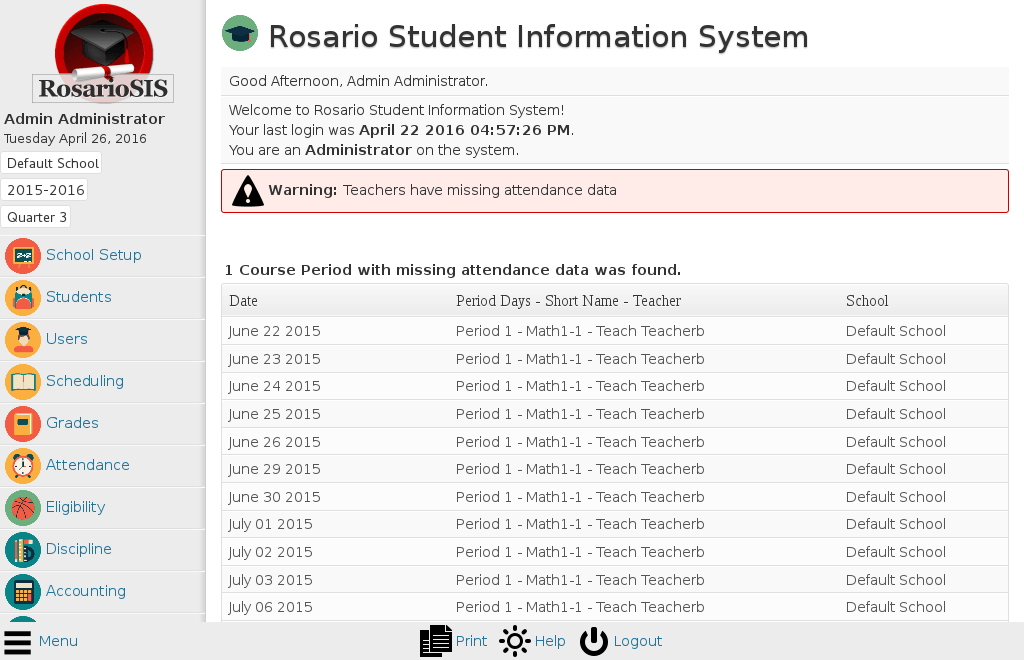The width and height of the screenshot is (1024, 660).
Task: Open the Grades module
Action: tap(72, 423)
